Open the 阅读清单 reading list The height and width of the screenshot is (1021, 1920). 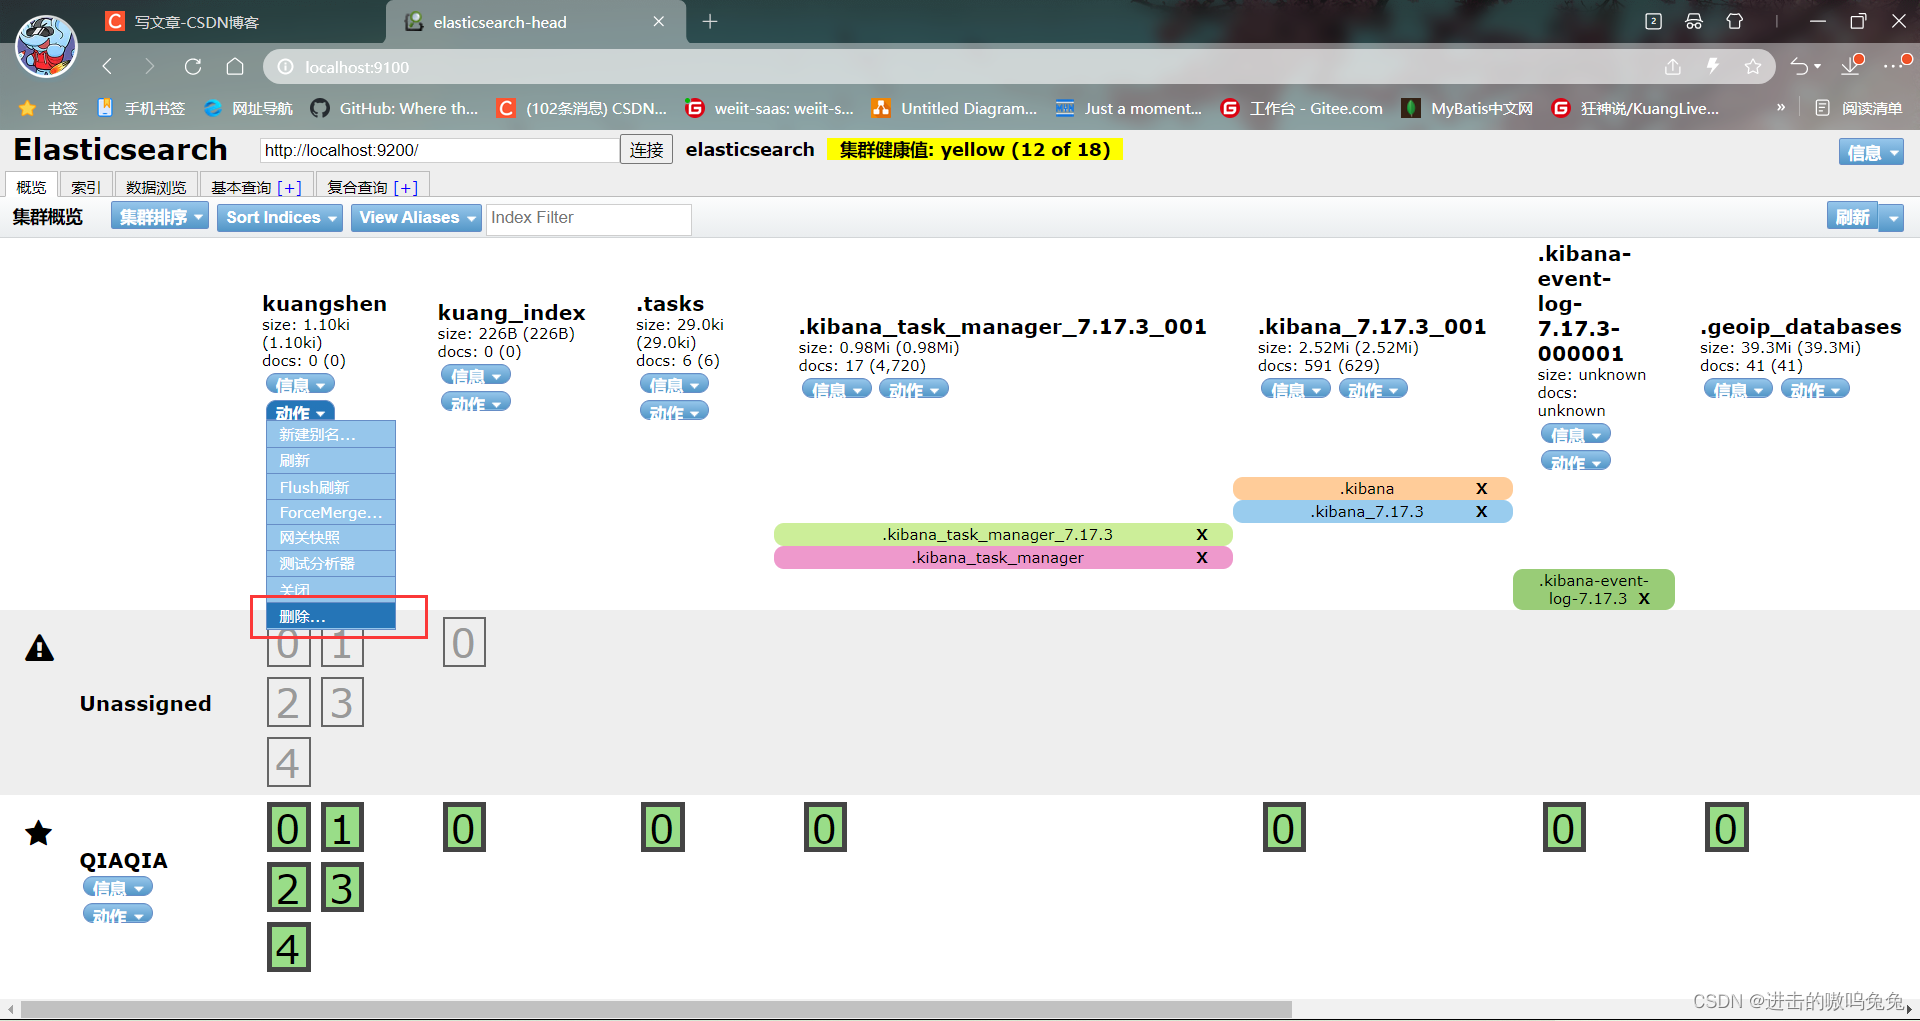1859,108
